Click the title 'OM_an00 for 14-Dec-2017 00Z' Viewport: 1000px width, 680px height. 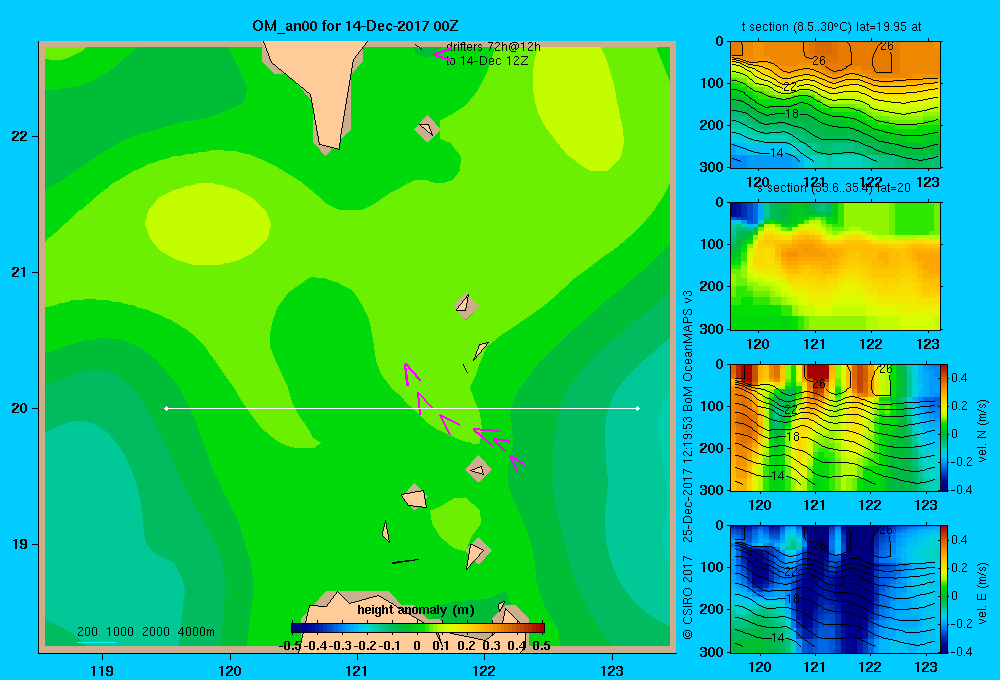pos(355,26)
